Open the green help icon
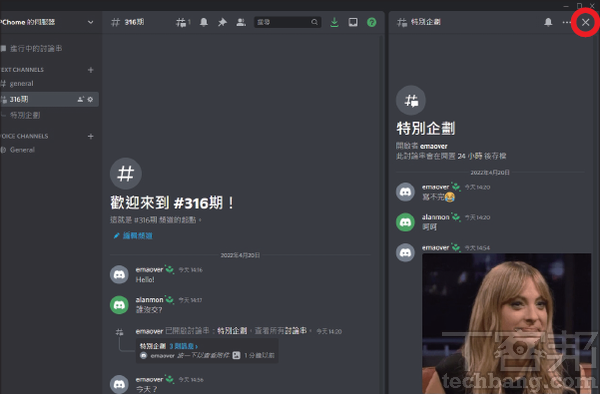Viewport: 600px width, 394px height. point(372,22)
